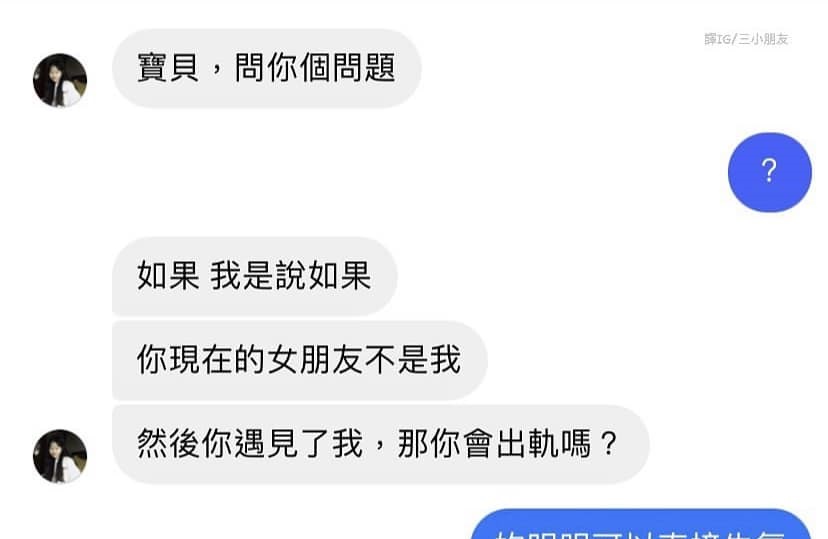This screenshot has width=828, height=539.
Task: Click the phrase 然後你遇見了我
Action: pyautogui.click(x=250, y=443)
